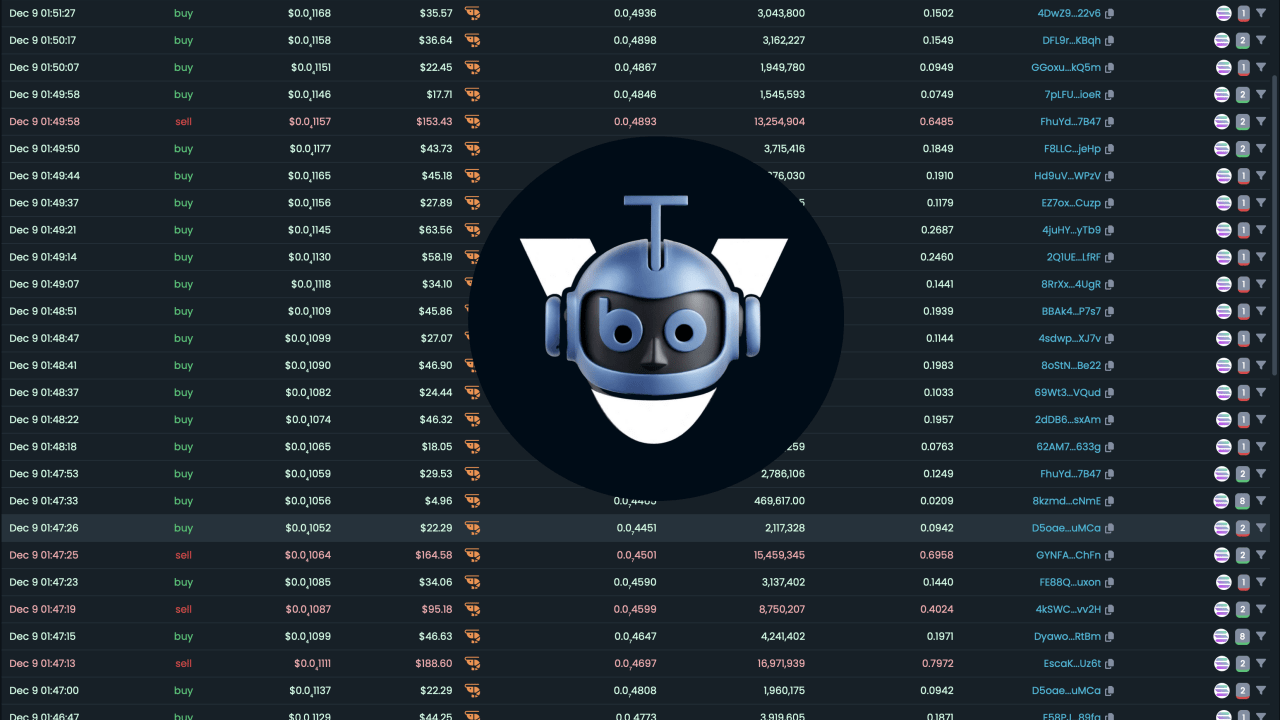Select the highlighted Dec 9 01:47:26 buy row
The height and width of the screenshot is (720, 1280).
(636, 528)
